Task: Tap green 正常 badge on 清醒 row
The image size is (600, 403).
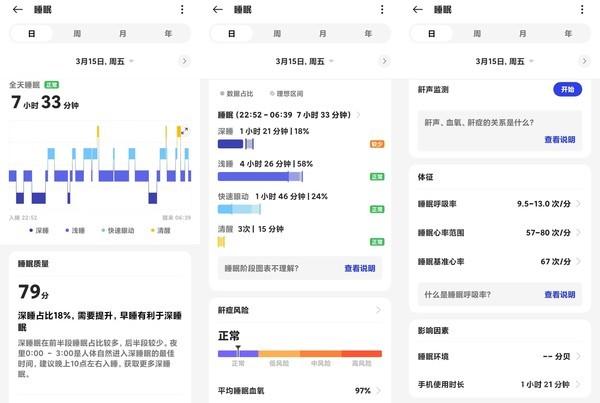Action: (x=377, y=241)
